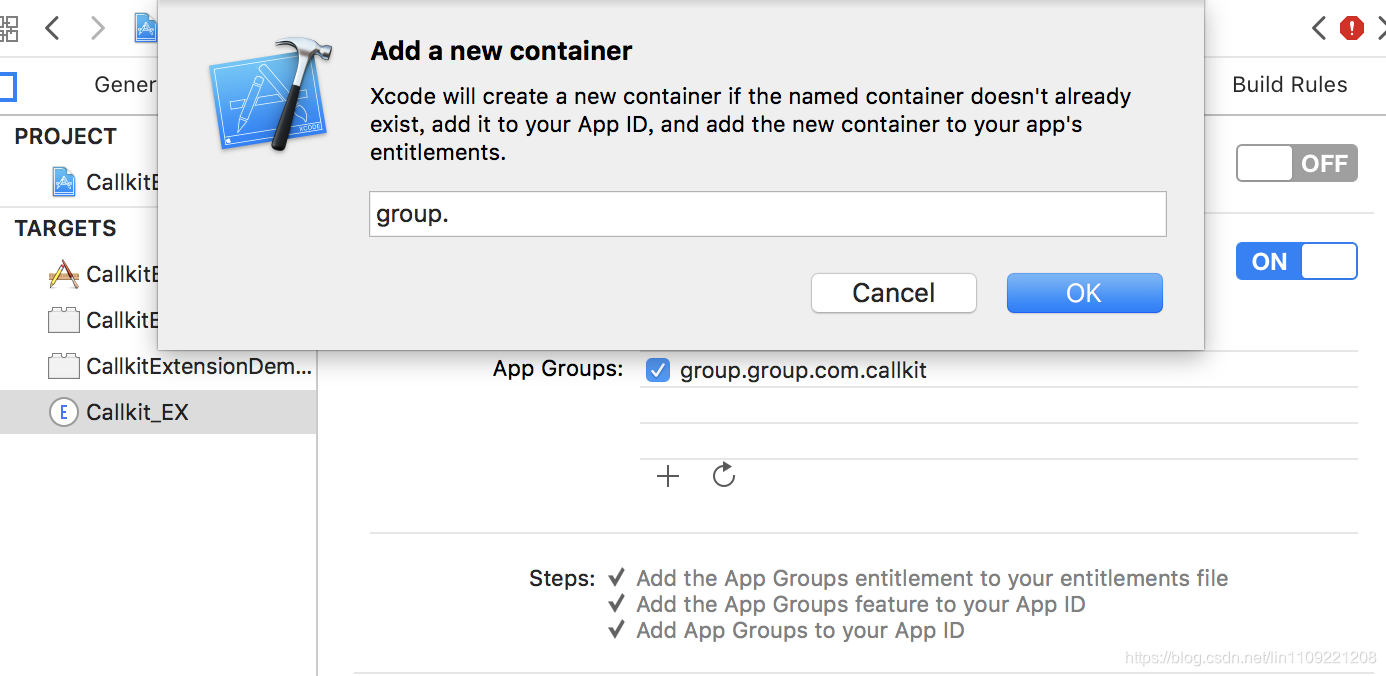Viewport: 1386px width, 676px height.
Task: Turn on the capability switch showing OFF
Action: click(x=1297, y=163)
